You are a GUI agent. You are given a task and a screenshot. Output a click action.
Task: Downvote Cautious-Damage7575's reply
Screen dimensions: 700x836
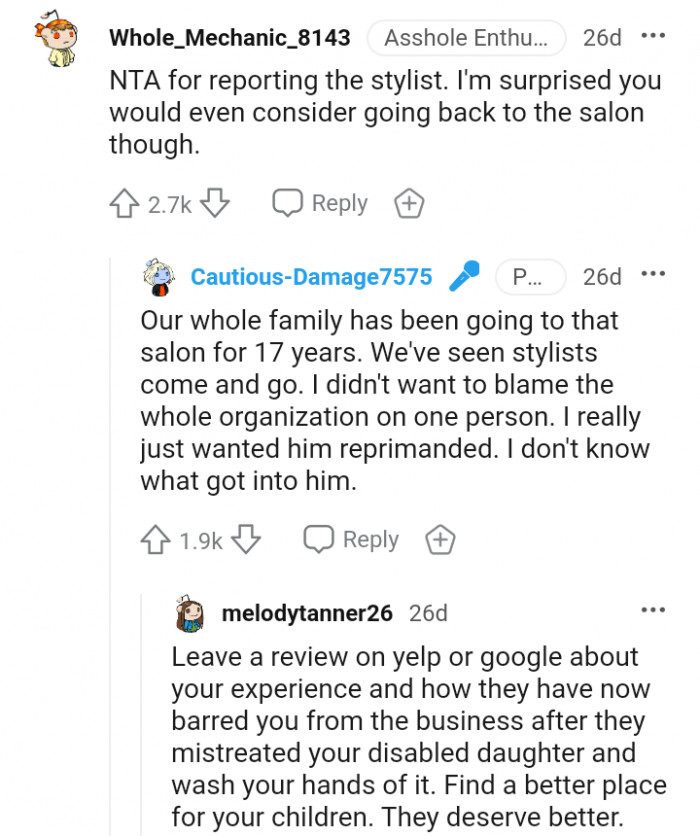[246, 540]
